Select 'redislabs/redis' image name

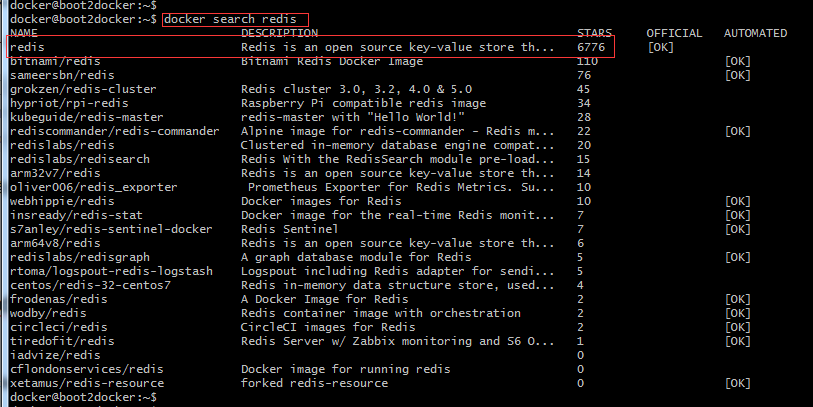pyautogui.click(x=62, y=145)
